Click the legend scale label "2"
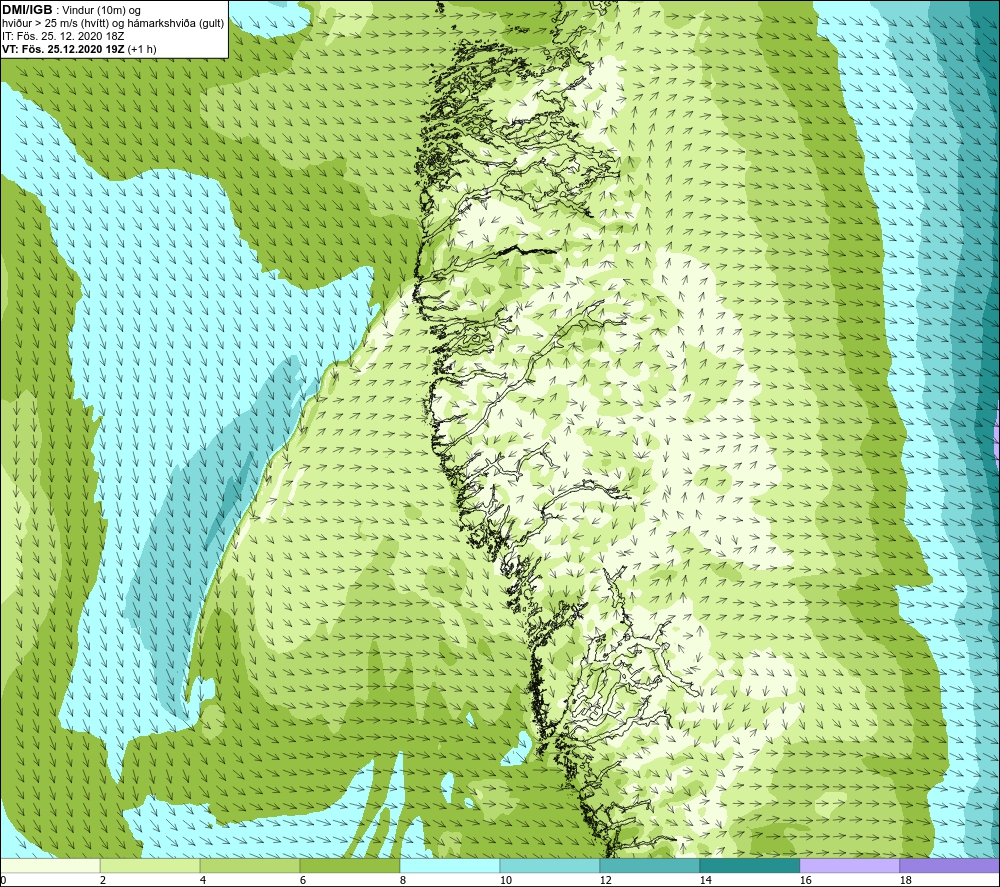This screenshot has height=887, width=1000. pyautogui.click(x=103, y=881)
